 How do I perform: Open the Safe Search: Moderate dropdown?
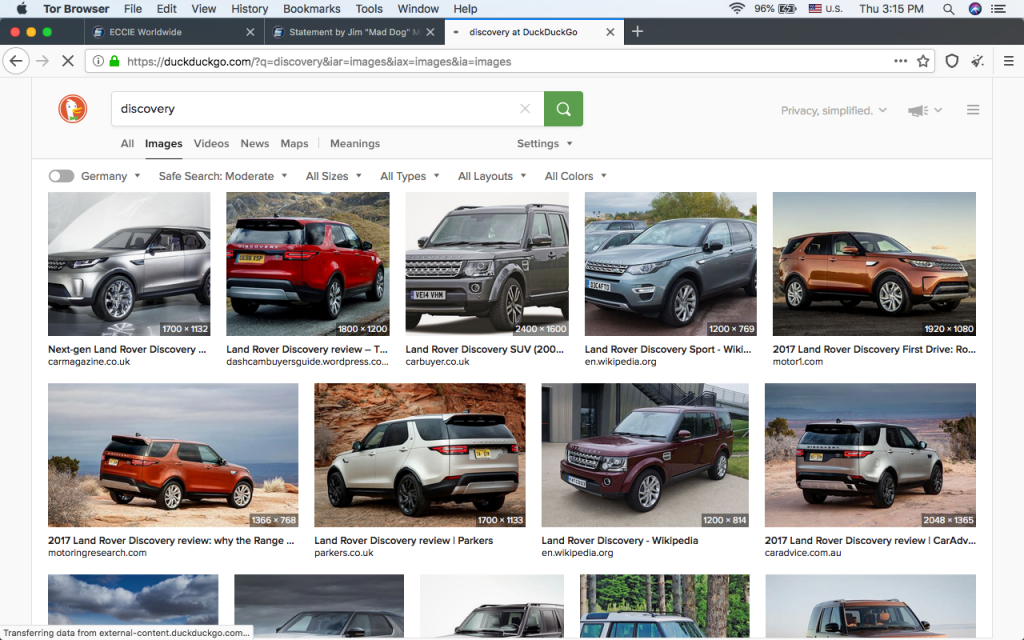(x=223, y=176)
